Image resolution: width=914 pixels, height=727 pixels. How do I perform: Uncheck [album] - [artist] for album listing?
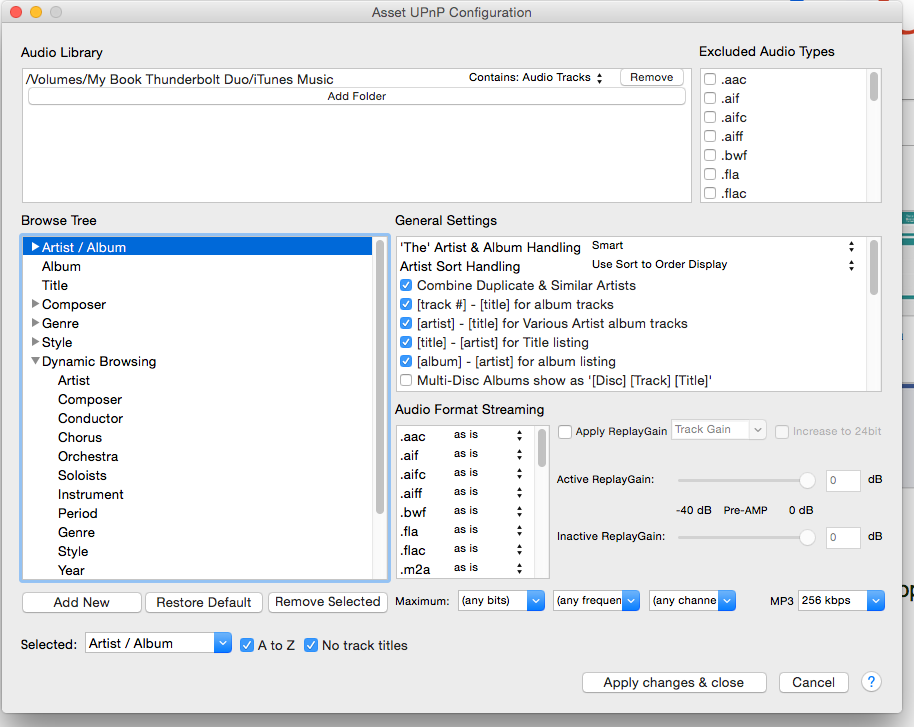406,361
